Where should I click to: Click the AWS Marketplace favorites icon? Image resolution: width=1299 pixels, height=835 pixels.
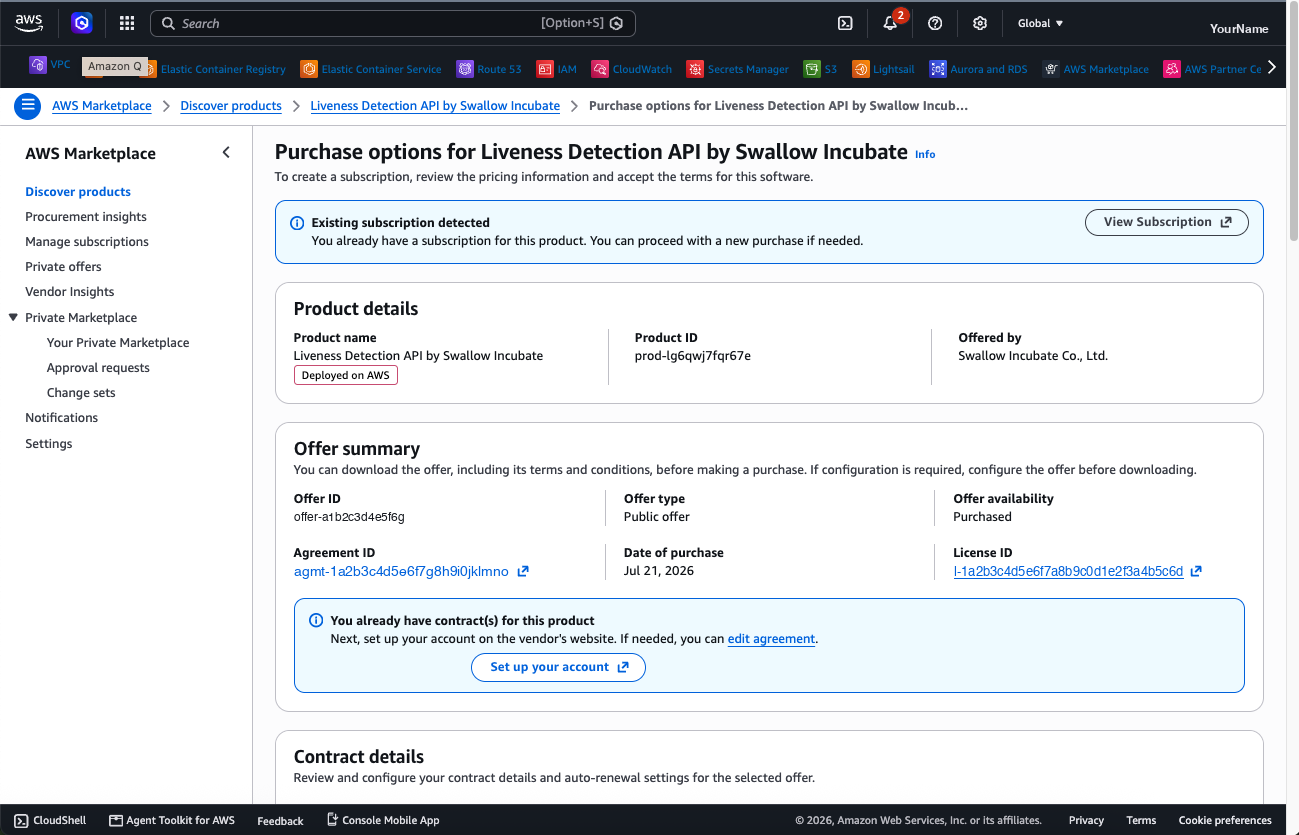[x=1051, y=69]
